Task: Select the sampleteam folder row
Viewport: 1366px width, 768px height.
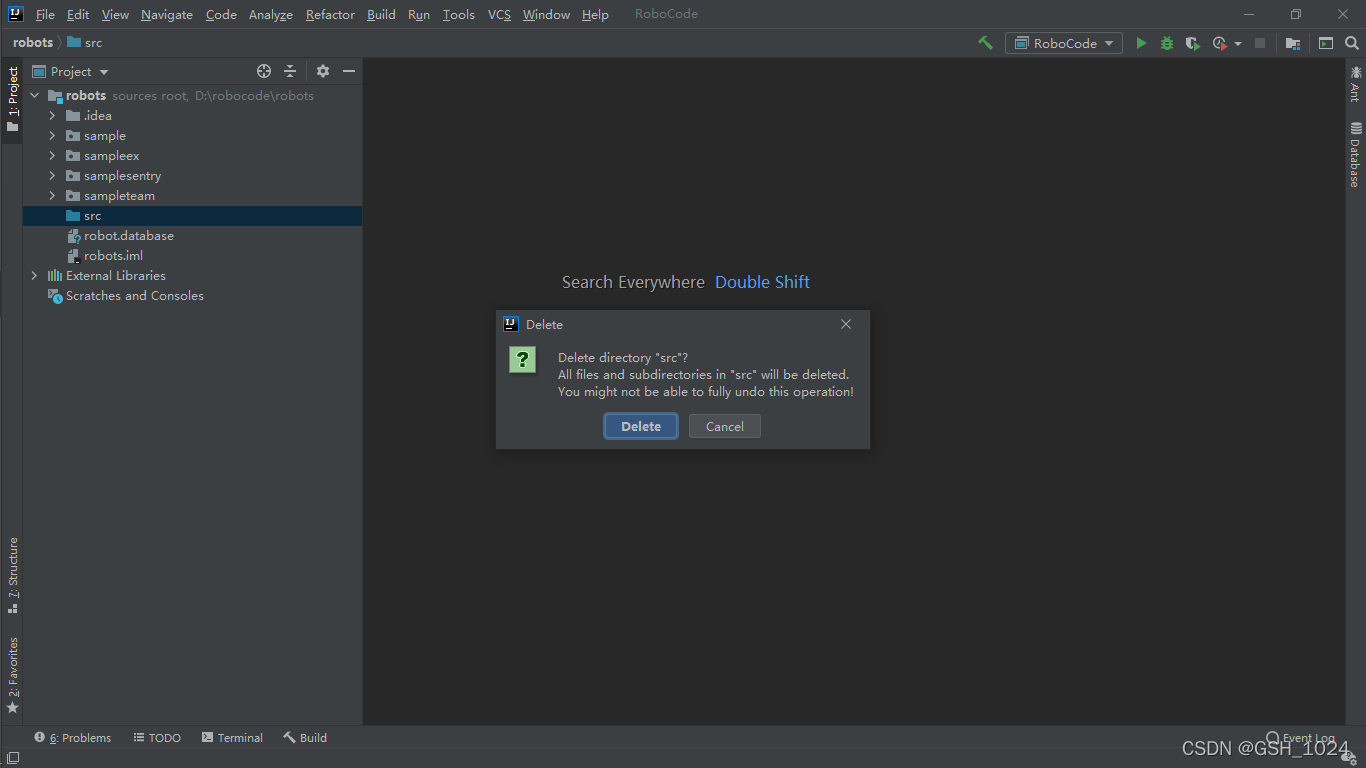Action: point(192,196)
